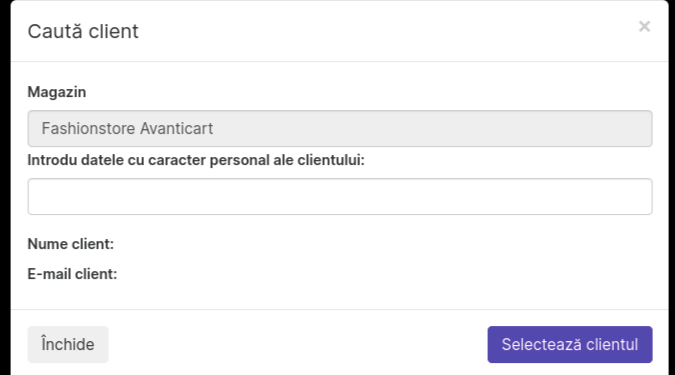The width and height of the screenshot is (675, 375).
Task: Click the Fashionstore Avanticart store field
Action: (340, 128)
